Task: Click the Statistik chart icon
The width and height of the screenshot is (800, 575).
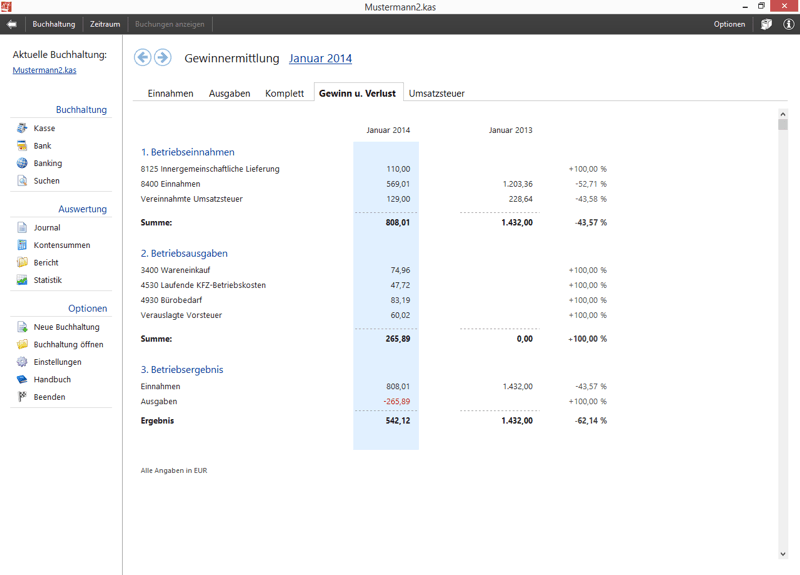Action: point(22,280)
